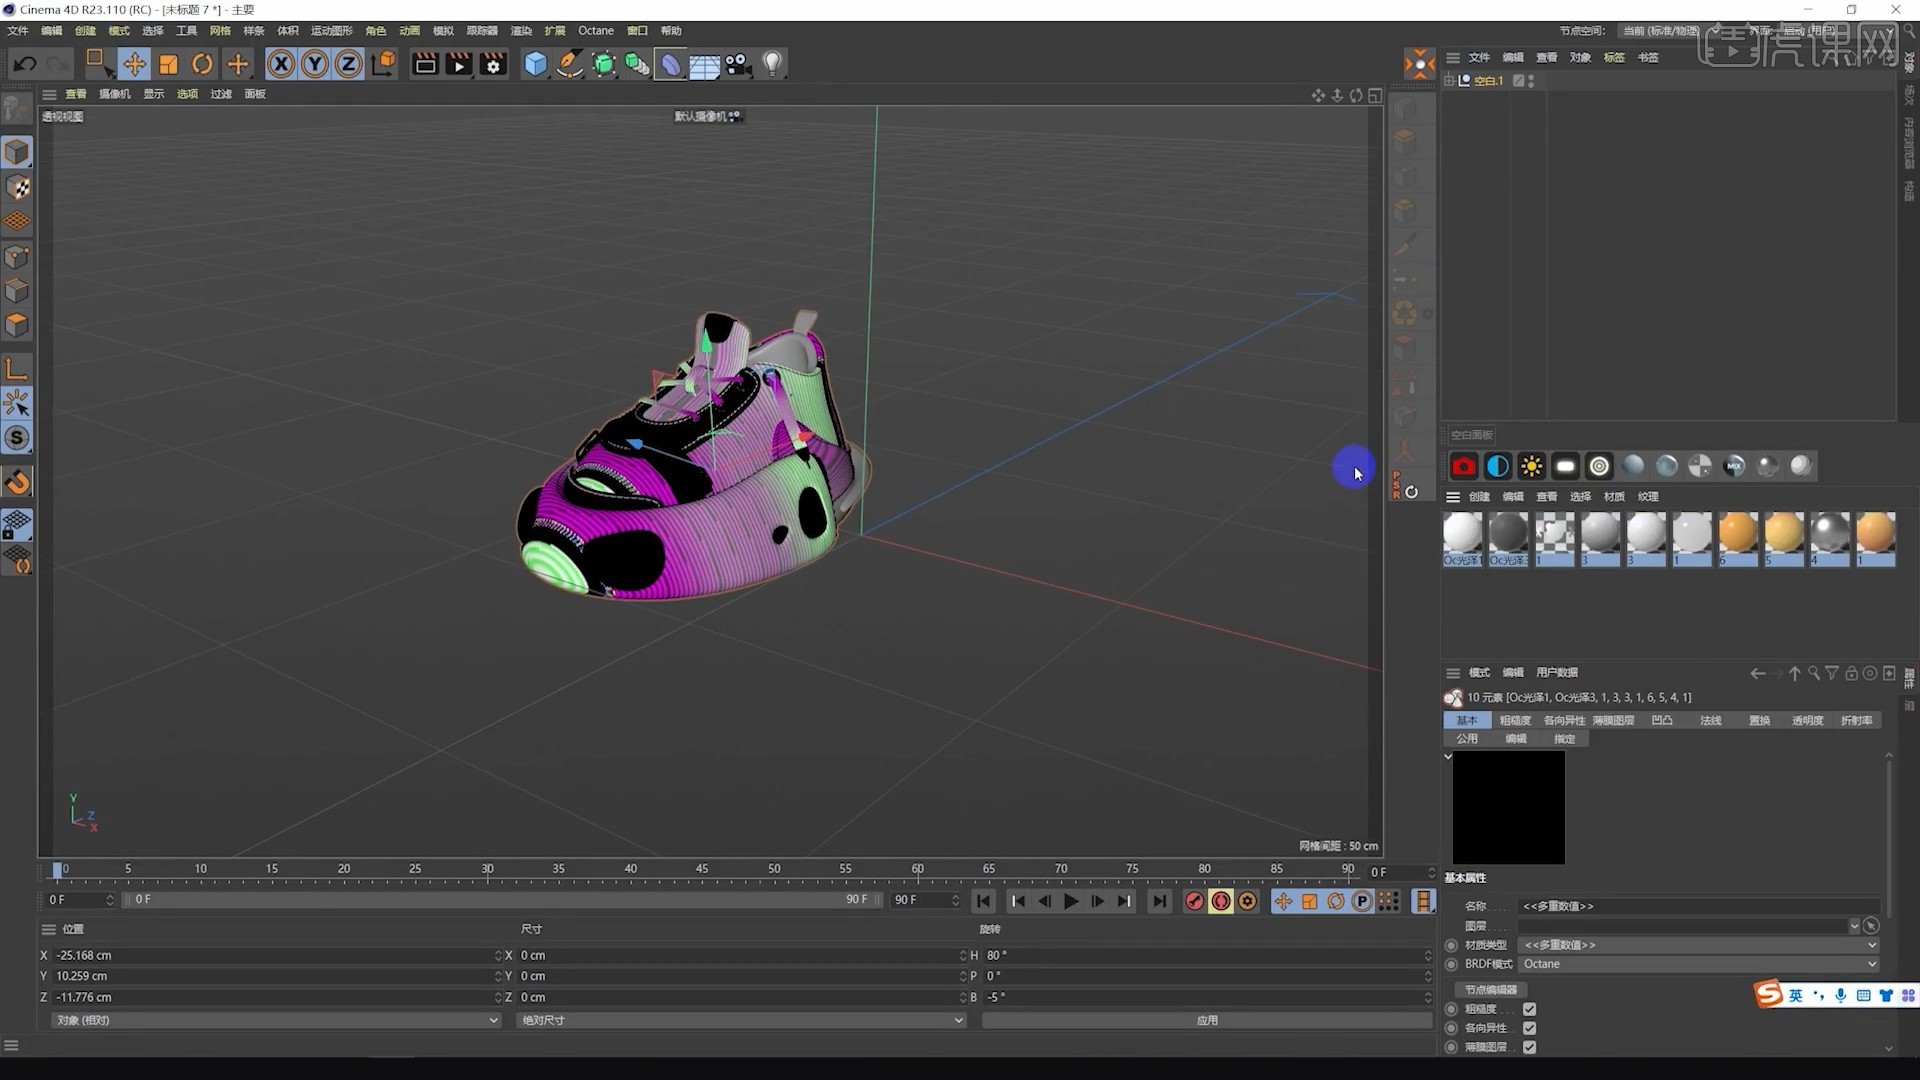The height and width of the screenshot is (1080, 1920).
Task: Select the Scale tool in the toolbar
Action: pyautogui.click(x=168, y=63)
